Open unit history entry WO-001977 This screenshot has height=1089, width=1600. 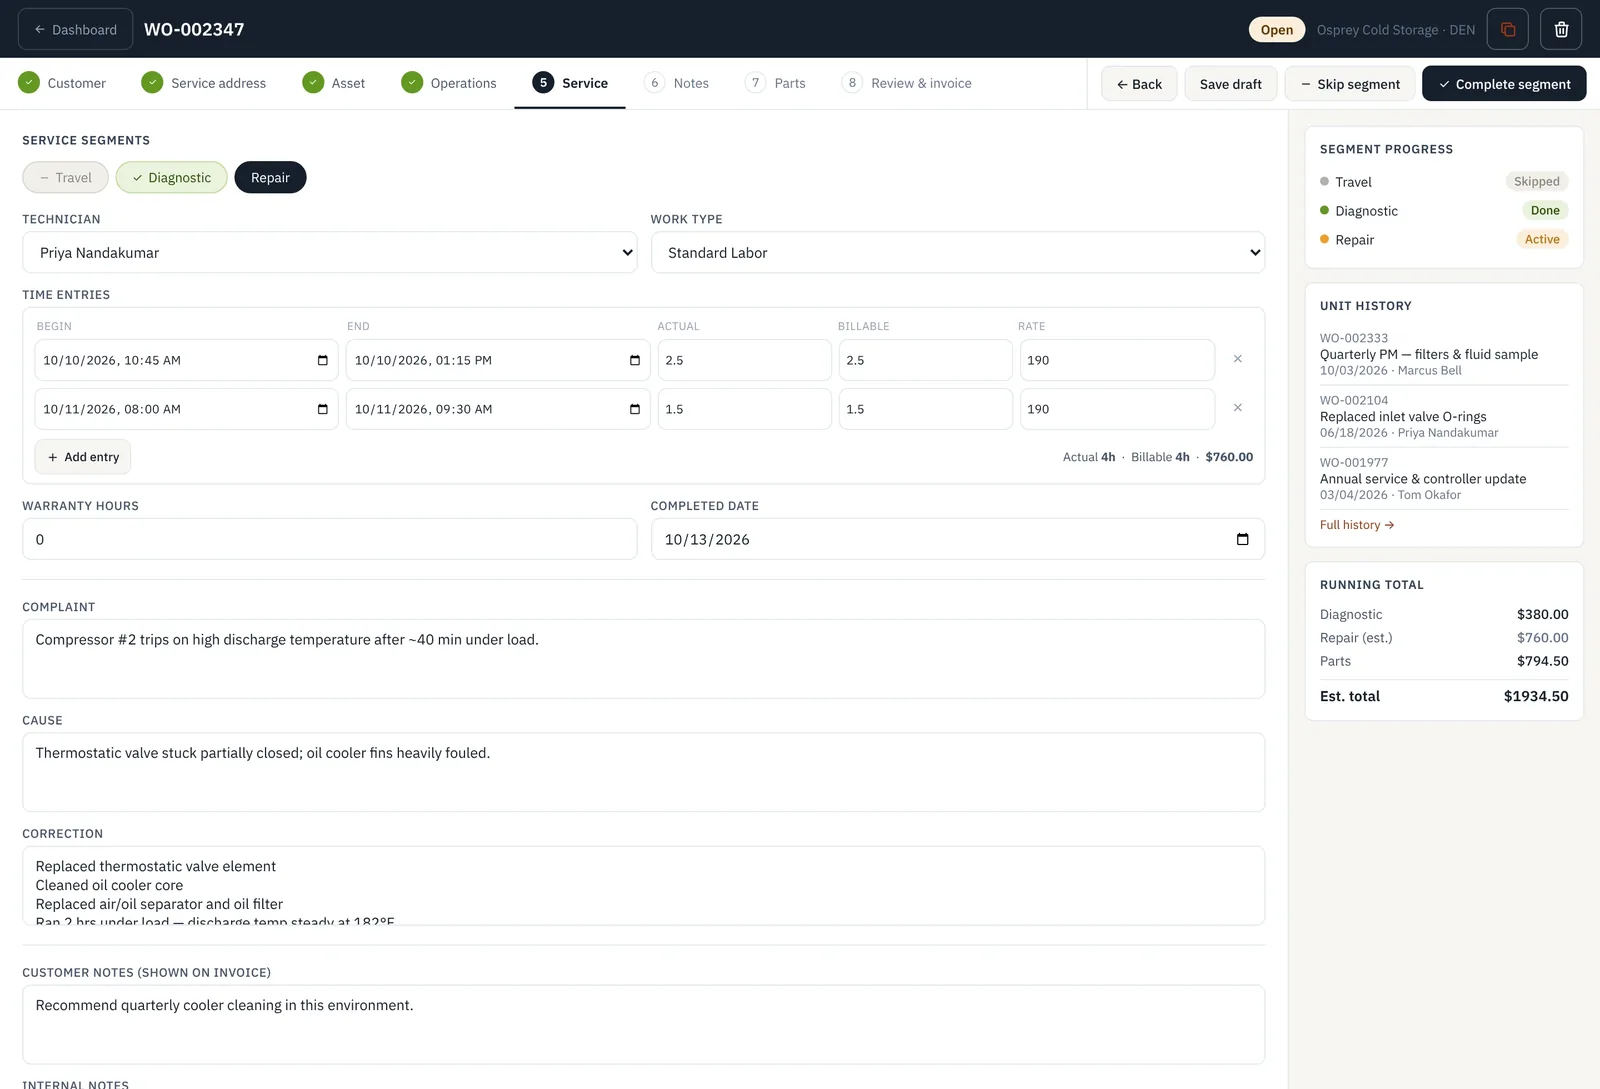click(x=1444, y=478)
